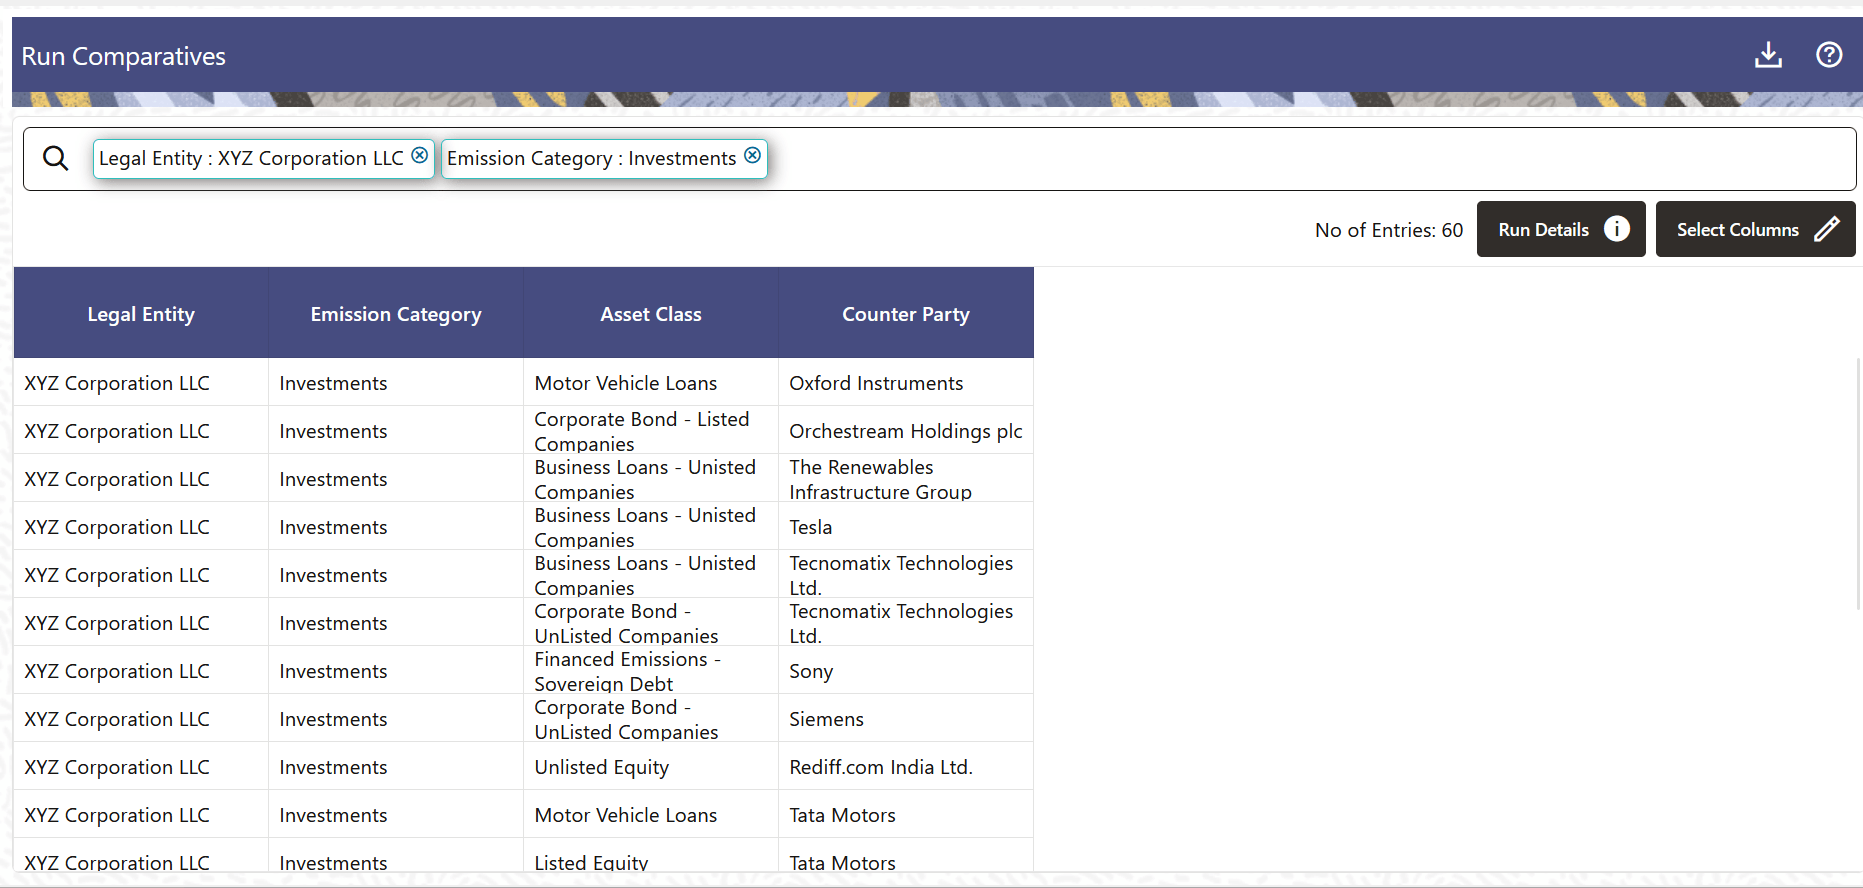Select Financed Emissions - Sovereign Debt cell
This screenshot has width=1863, height=888.
(x=651, y=671)
